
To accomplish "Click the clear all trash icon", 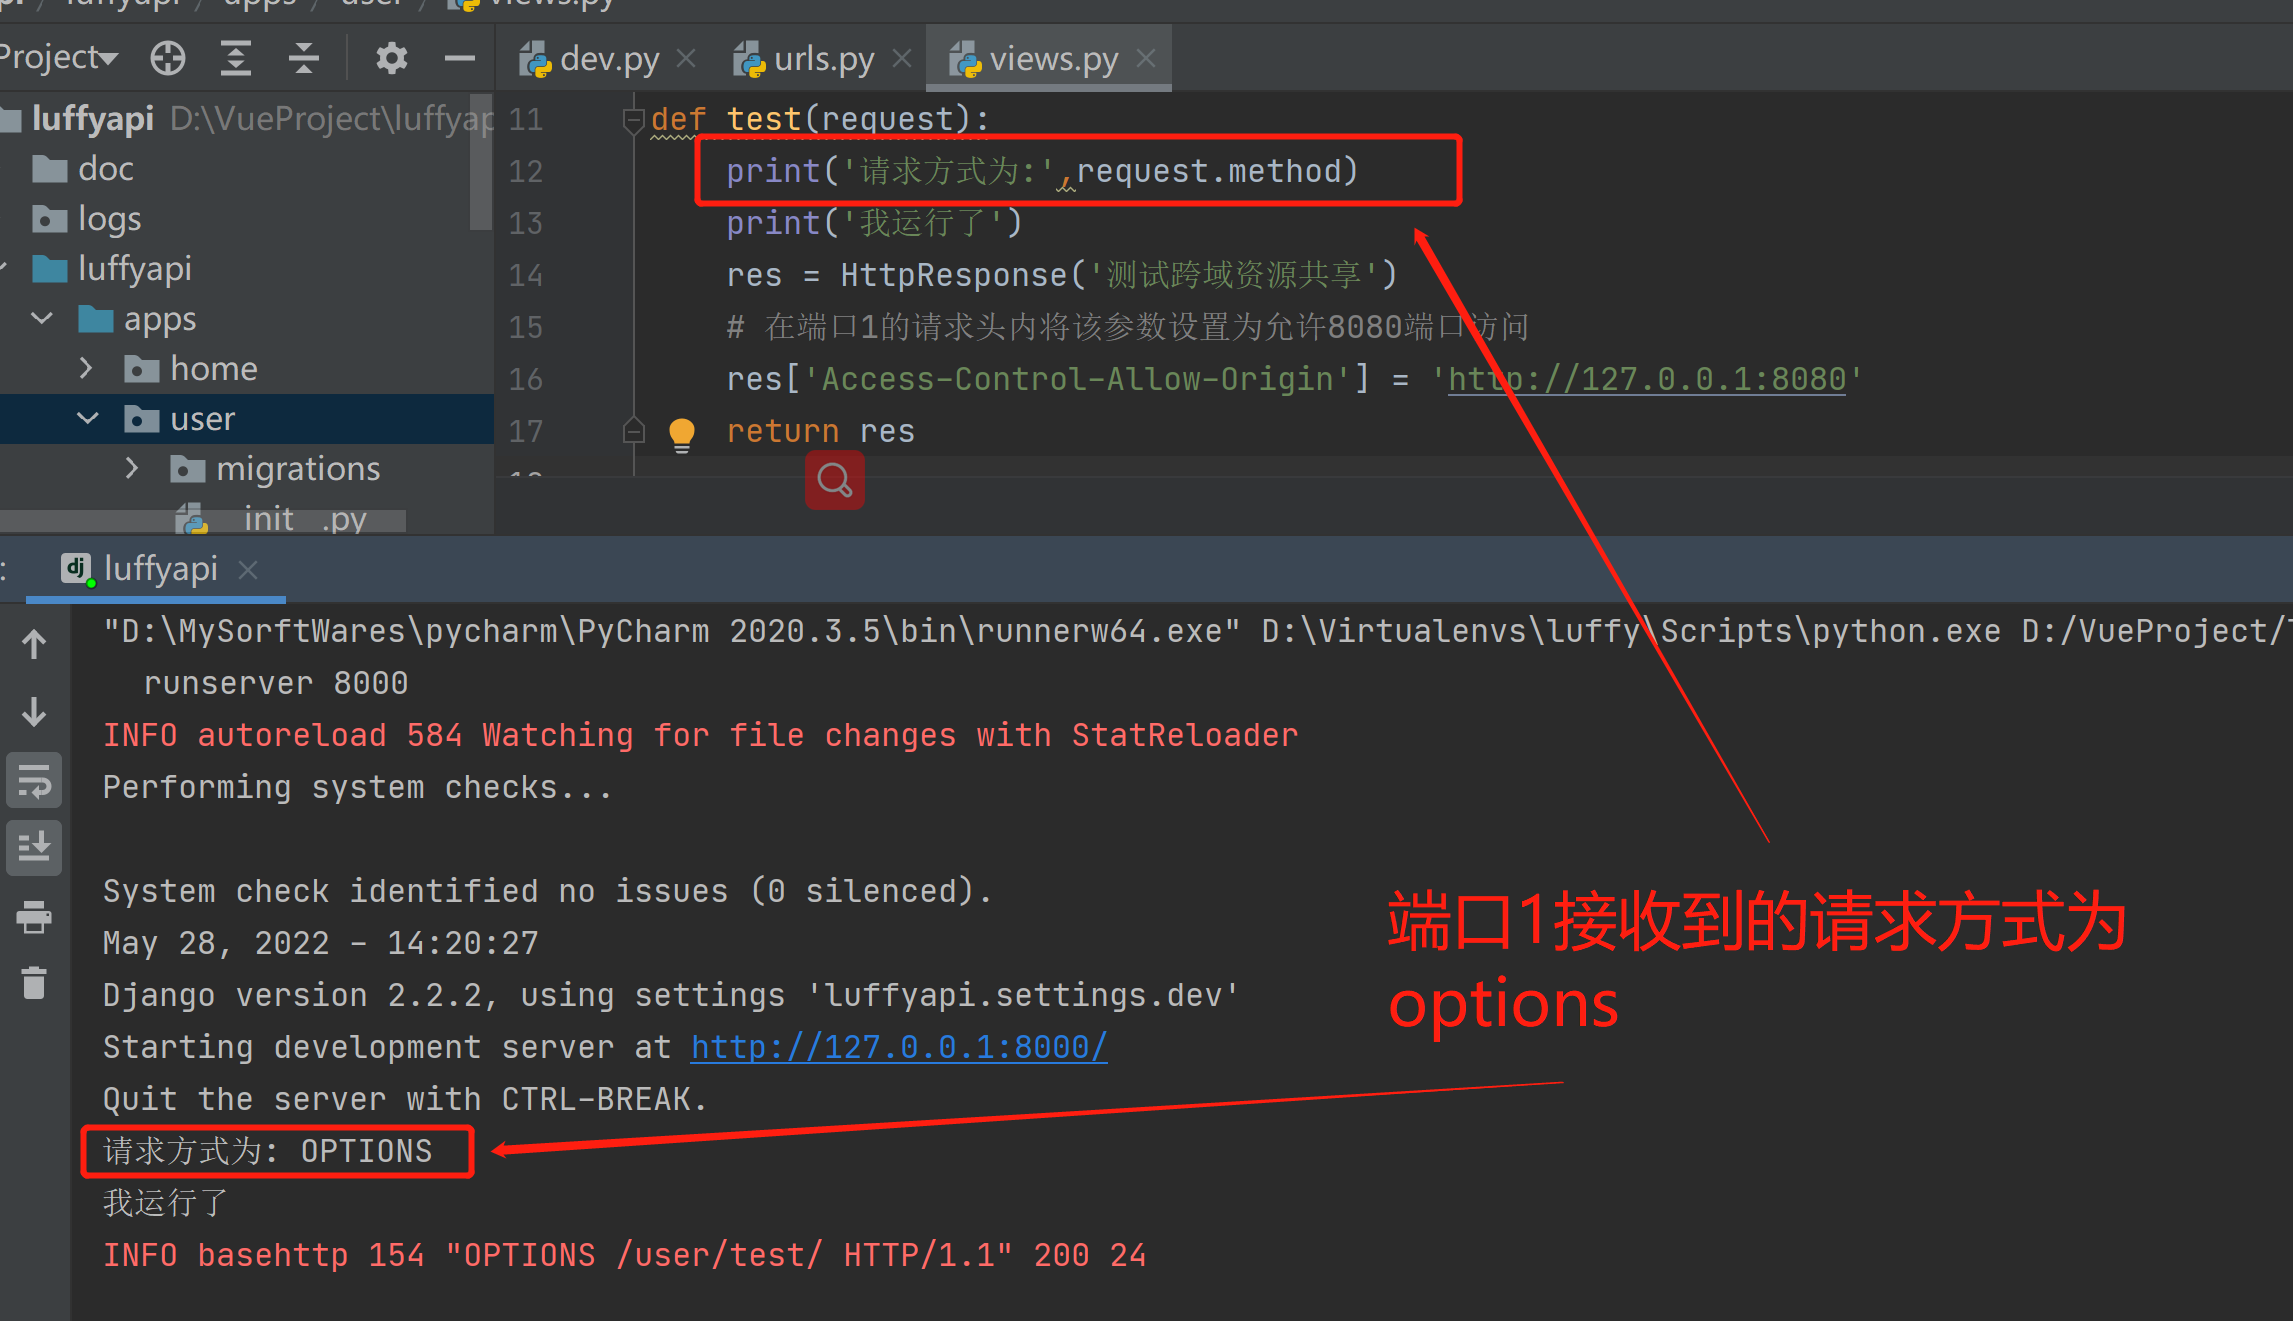I will coord(34,983).
